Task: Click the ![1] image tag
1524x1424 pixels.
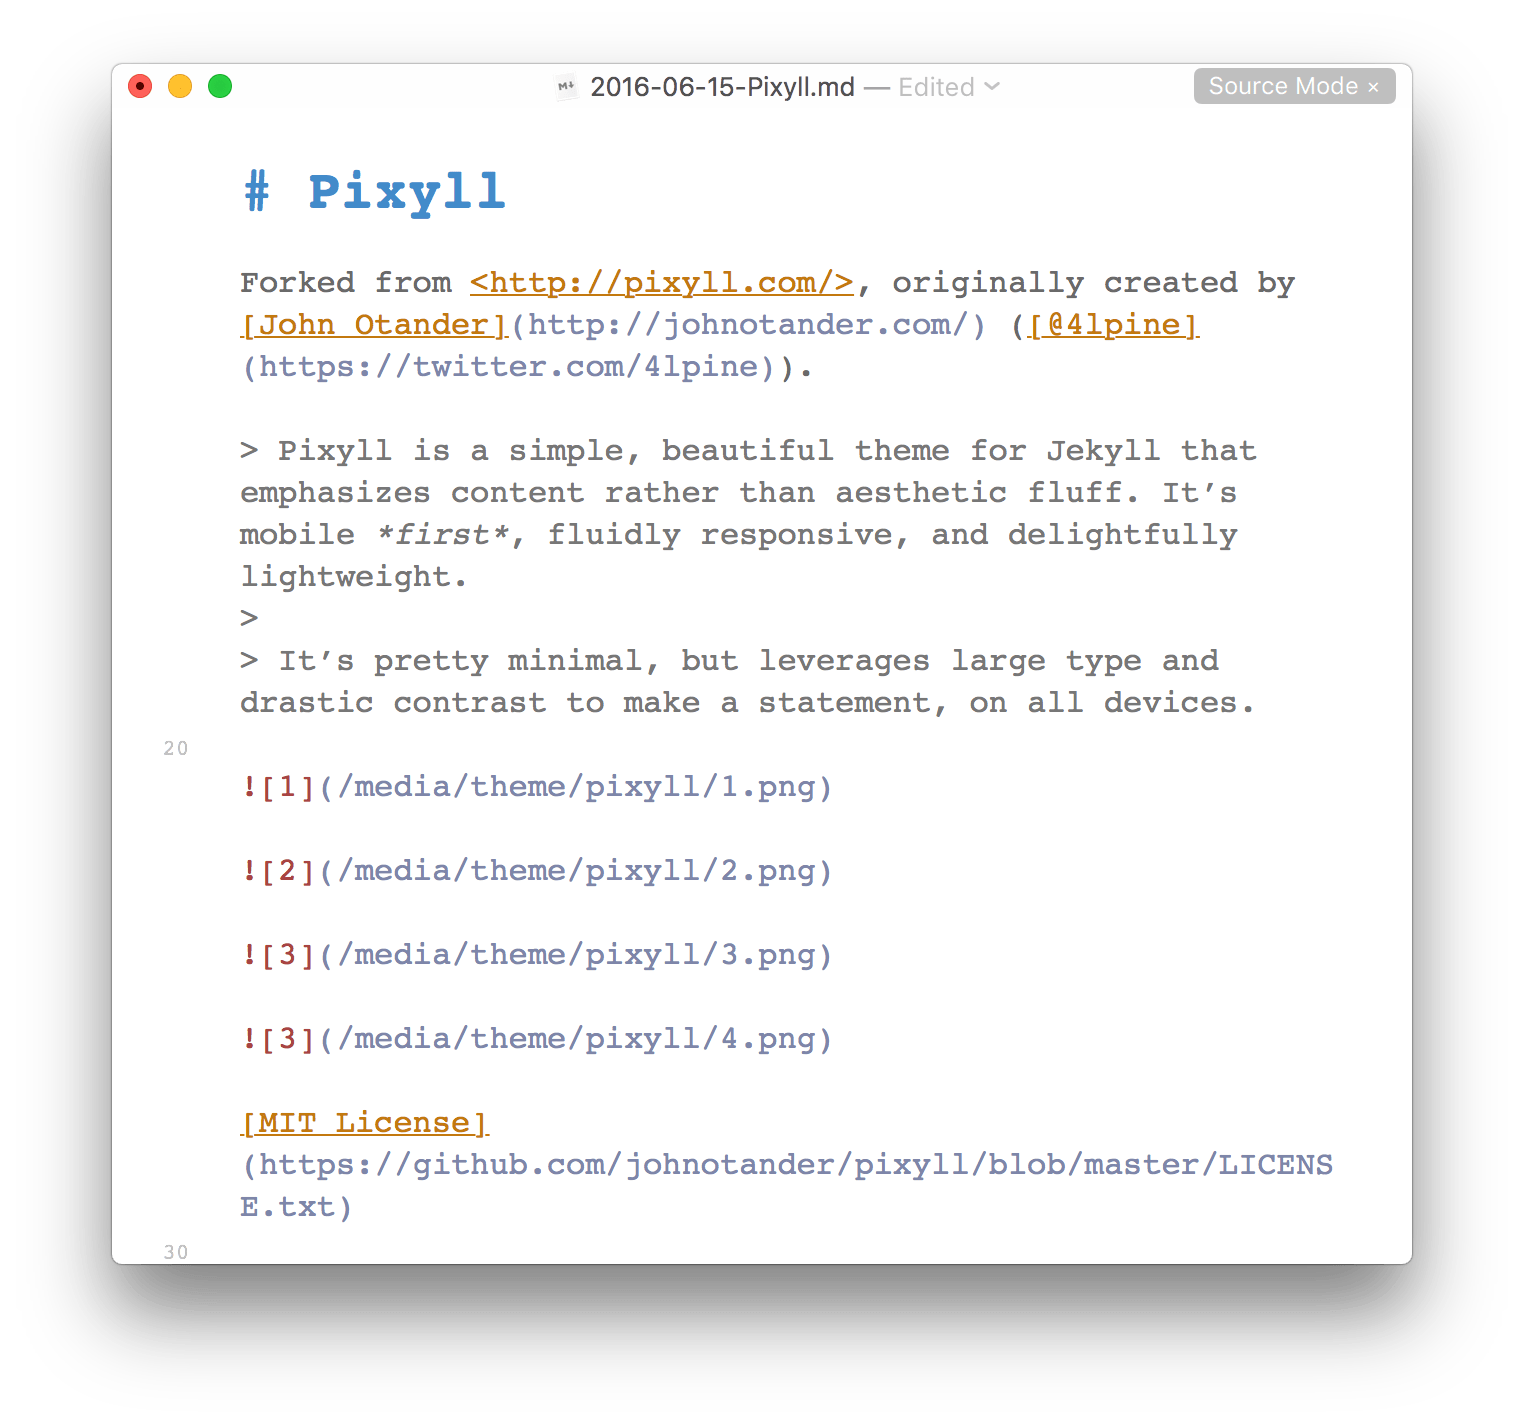Action: (x=278, y=787)
